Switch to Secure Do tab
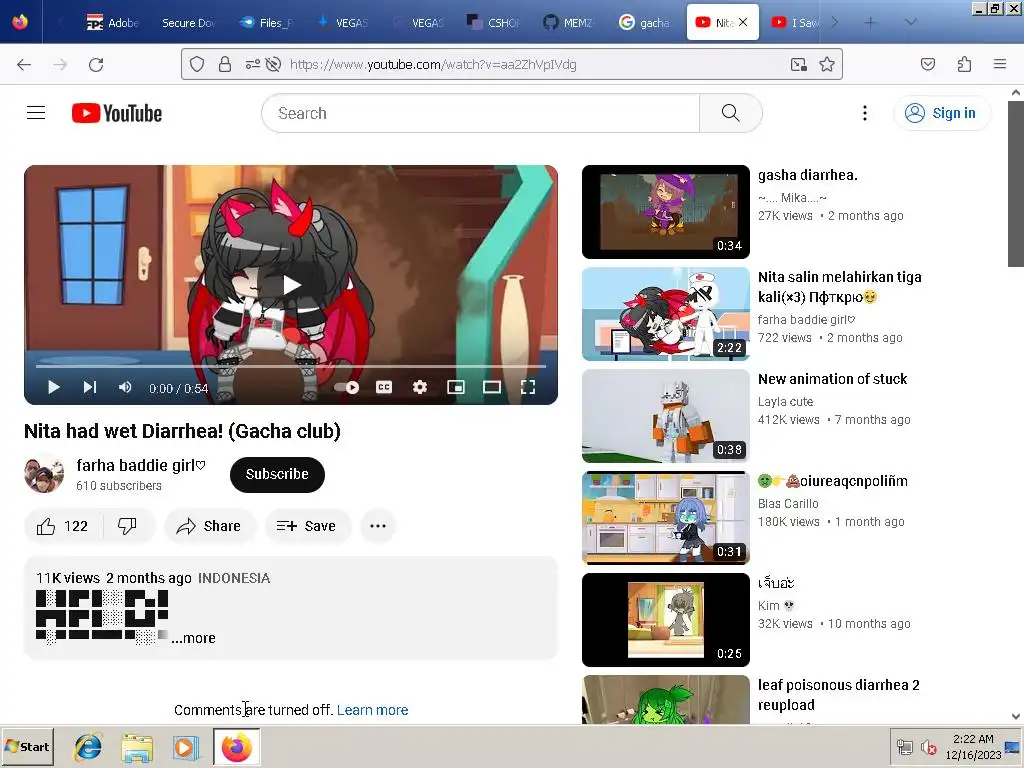 pos(188,23)
